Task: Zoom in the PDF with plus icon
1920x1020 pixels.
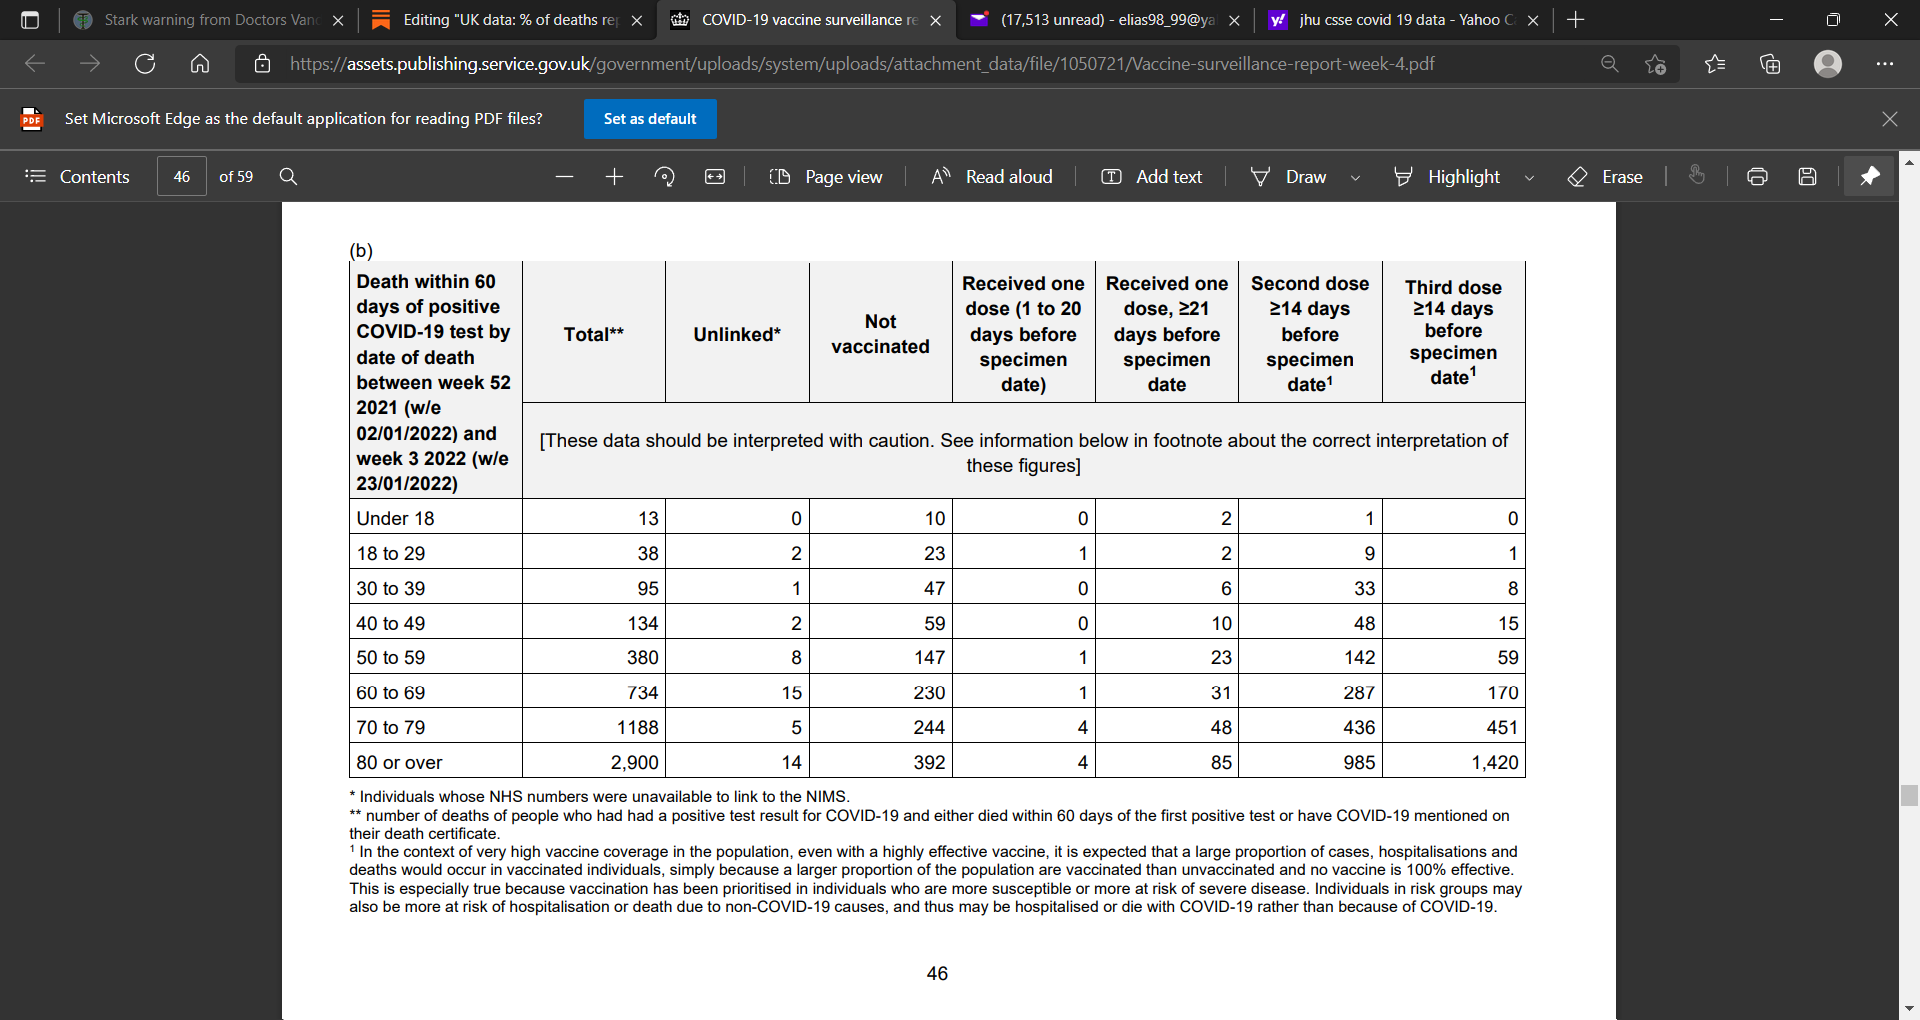Action: [614, 177]
